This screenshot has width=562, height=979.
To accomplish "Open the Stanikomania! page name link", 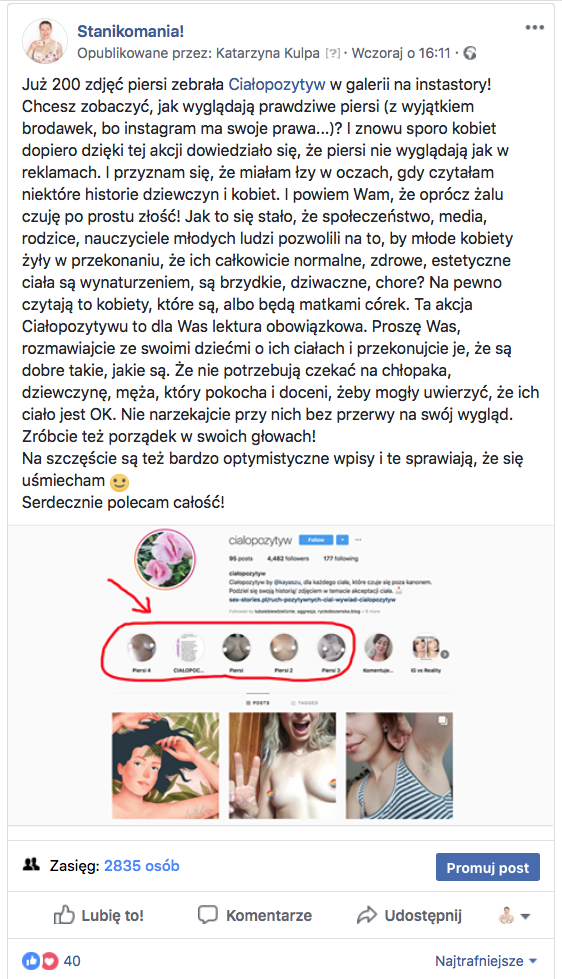I will [x=131, y=31].
